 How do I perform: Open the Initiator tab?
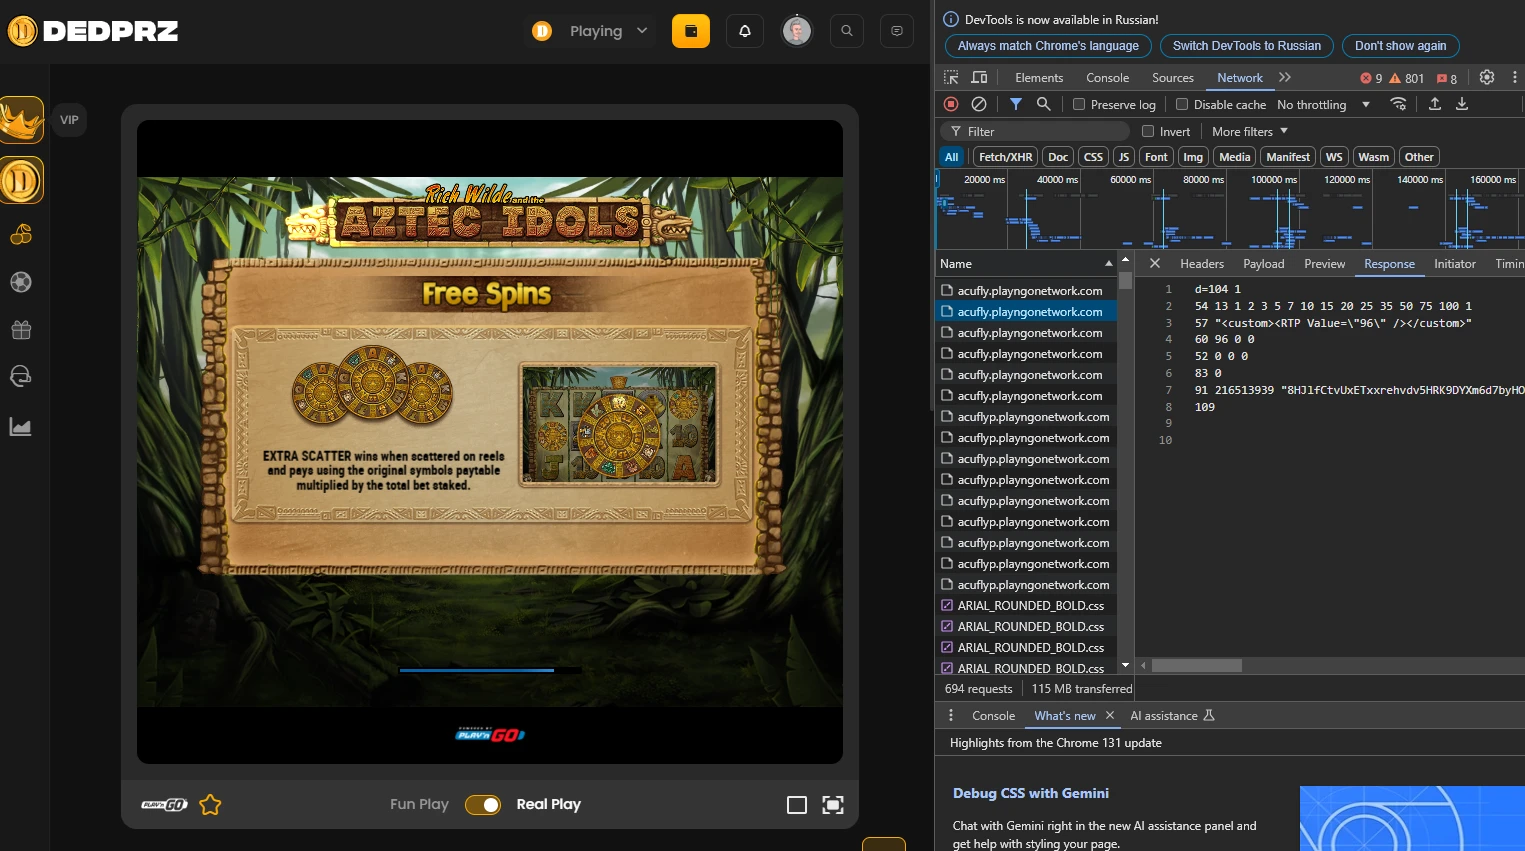[x=1455, y=263]
